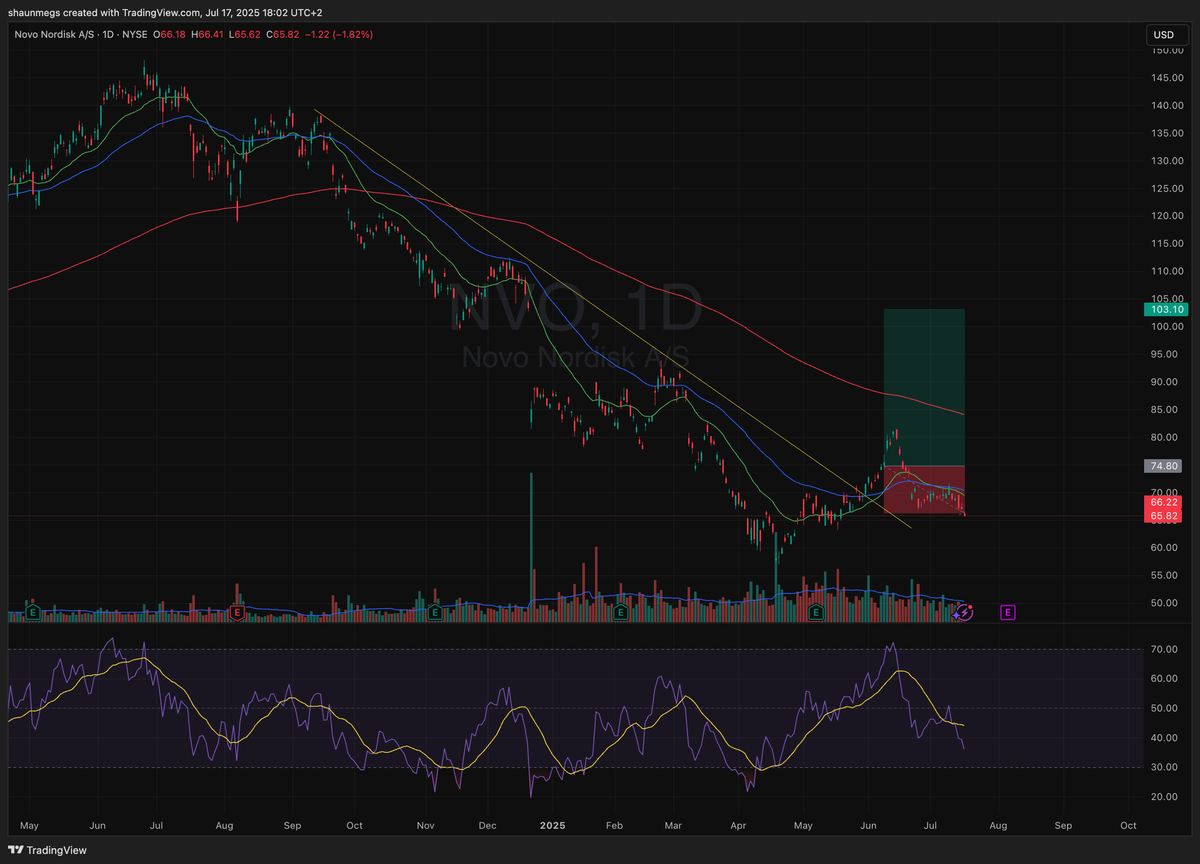Select the 103.10 green target price label
The image size is (1200, 864).
1164,310
